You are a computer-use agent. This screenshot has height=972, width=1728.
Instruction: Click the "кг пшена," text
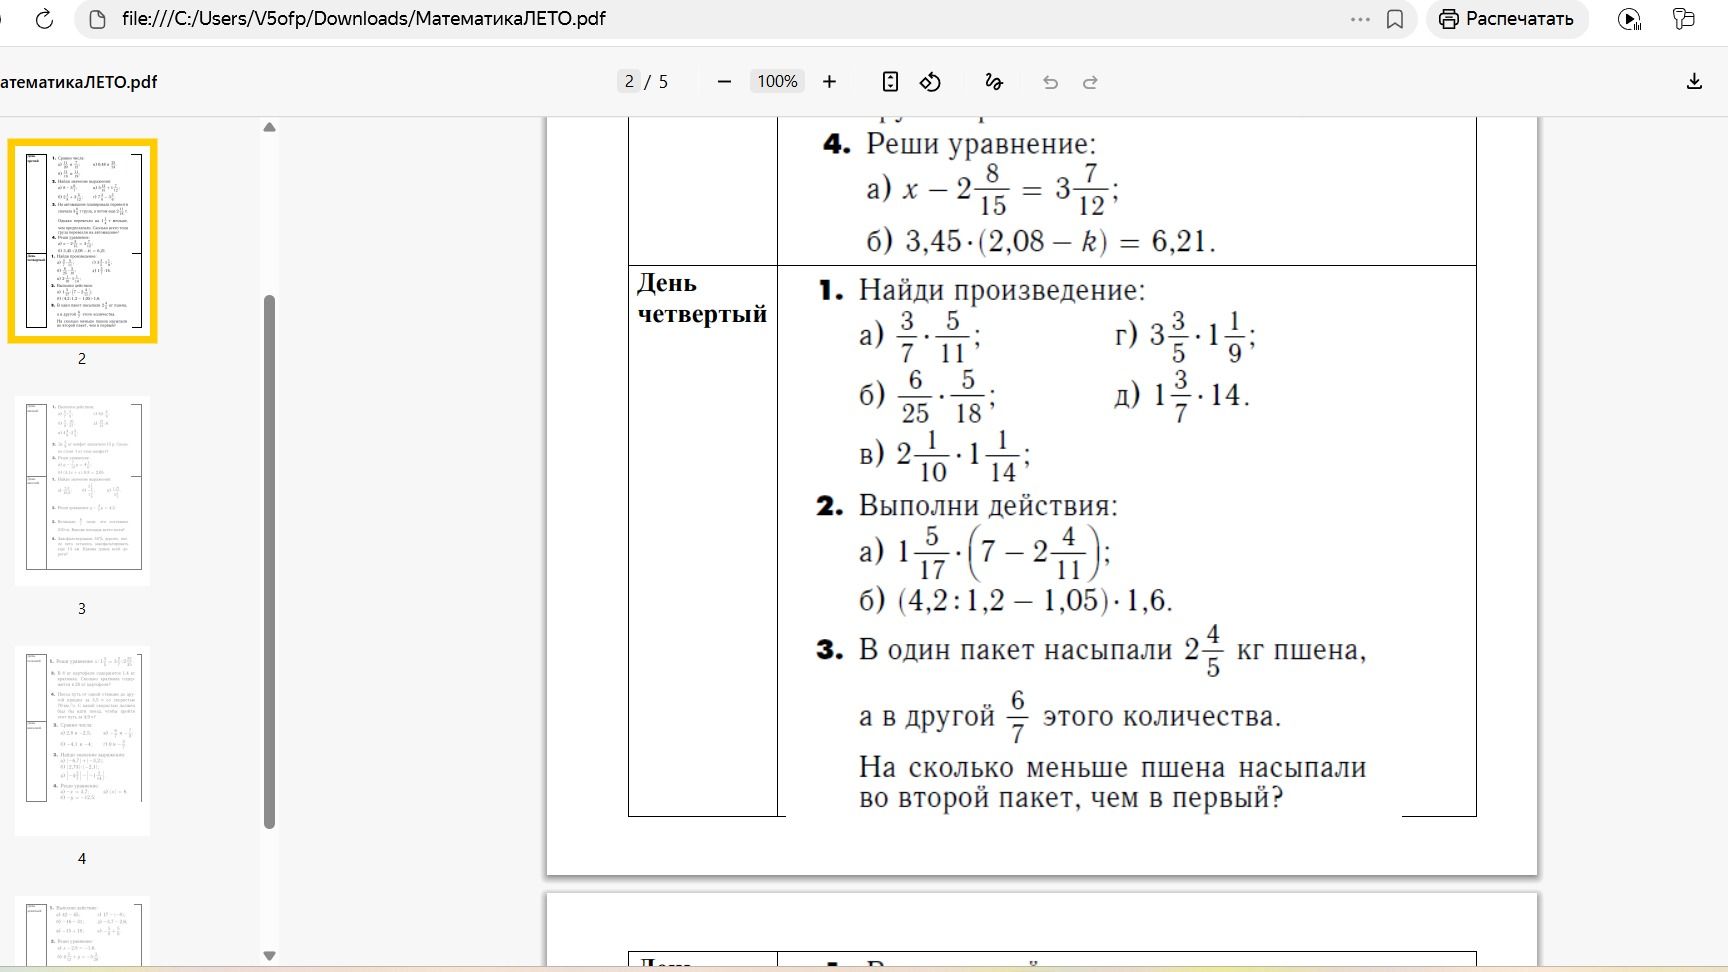[x=1301, y=650]
